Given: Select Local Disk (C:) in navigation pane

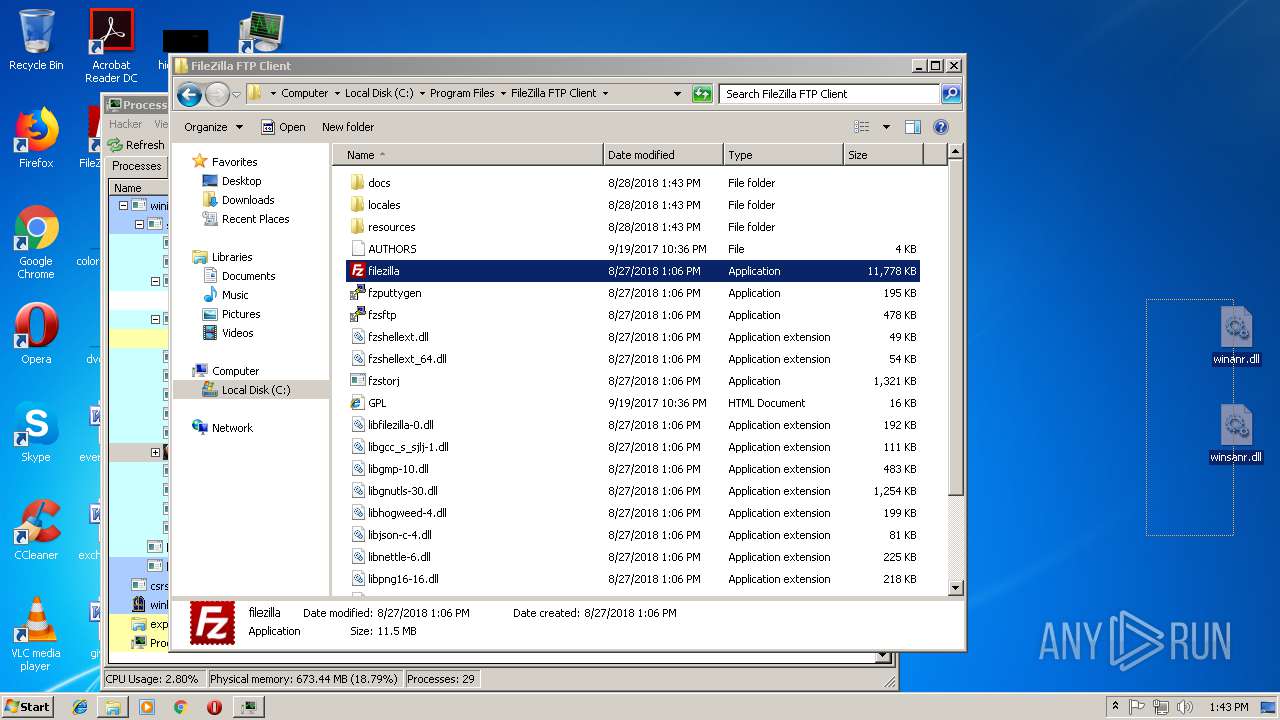Looking at the screenshot, I should (x=250, y=390).
